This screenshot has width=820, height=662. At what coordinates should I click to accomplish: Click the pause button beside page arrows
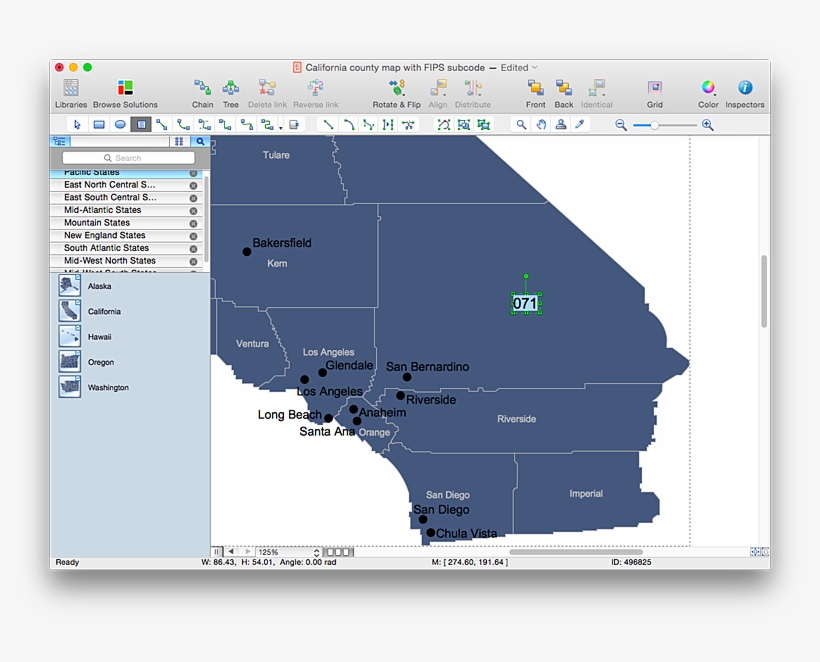[217, 552]
